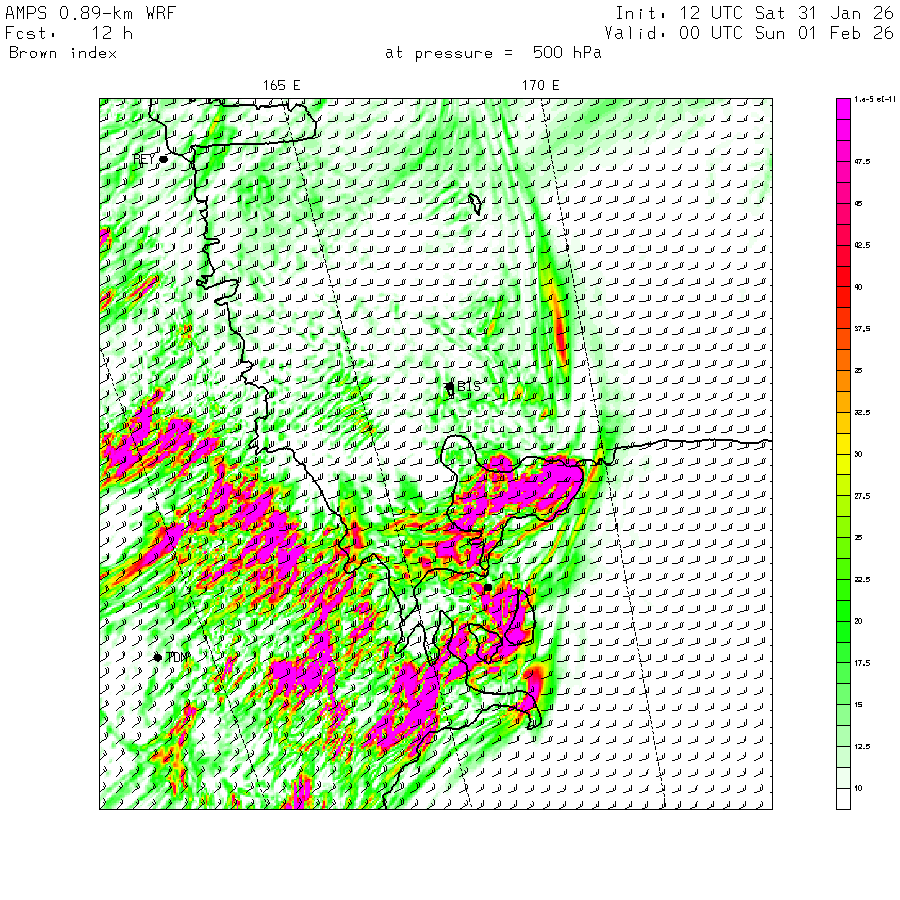Viewport: 900px width, 900px height.
Task: Click the BIS station marker dot
Action: [x=450, y=387]
